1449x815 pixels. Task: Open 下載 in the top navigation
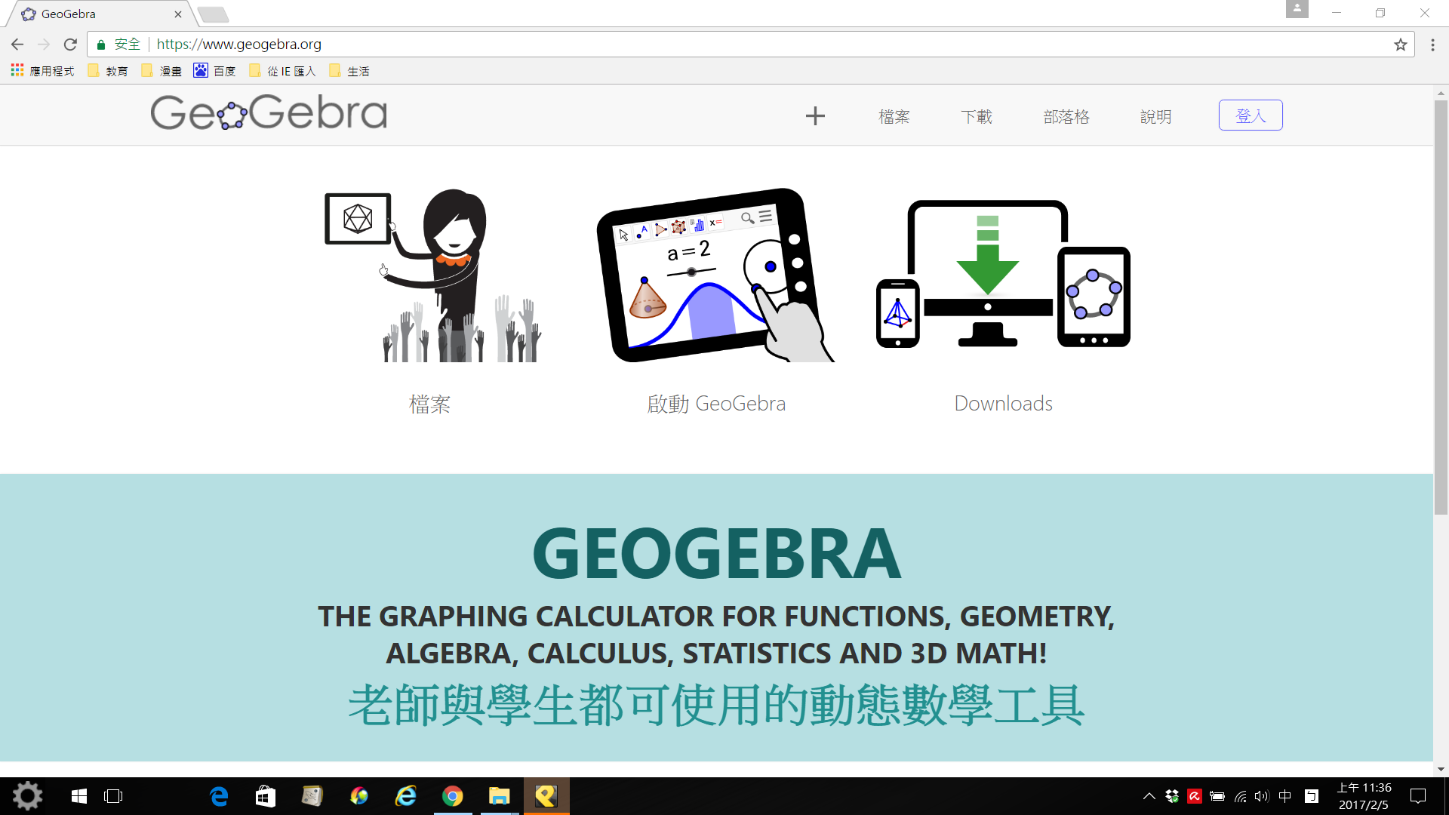point(976,117)
